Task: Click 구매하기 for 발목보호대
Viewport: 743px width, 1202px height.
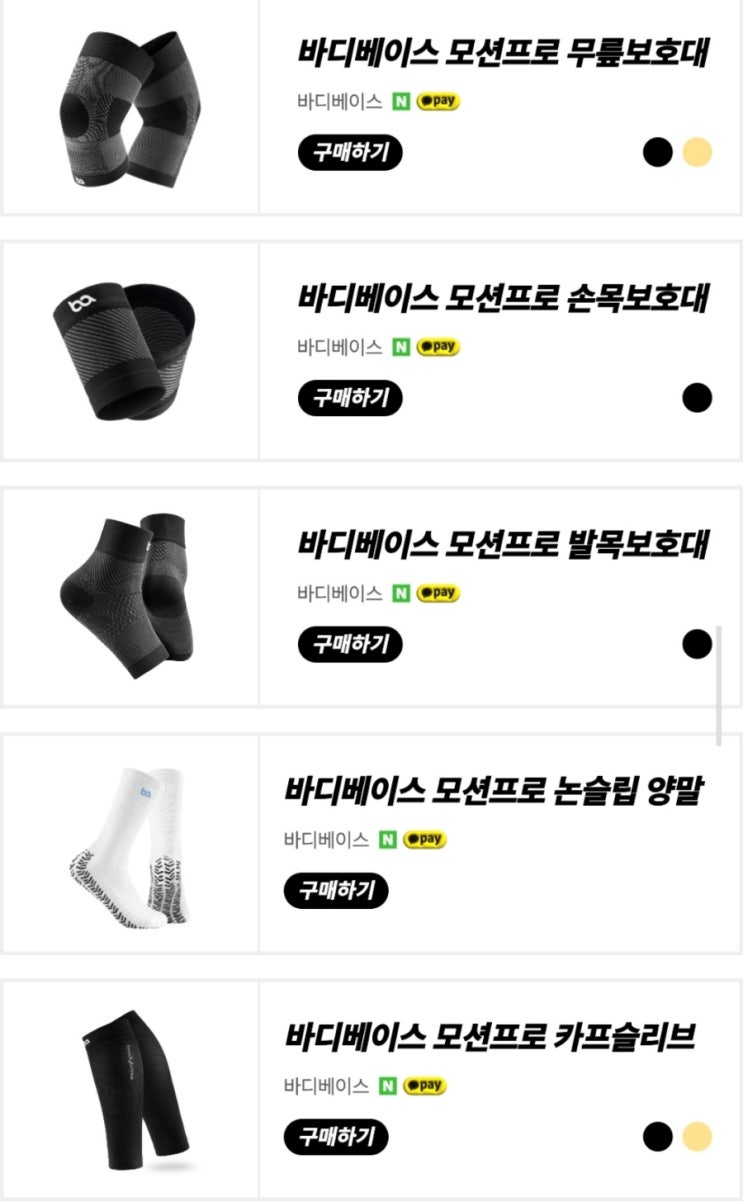Action: click(350, 644)
